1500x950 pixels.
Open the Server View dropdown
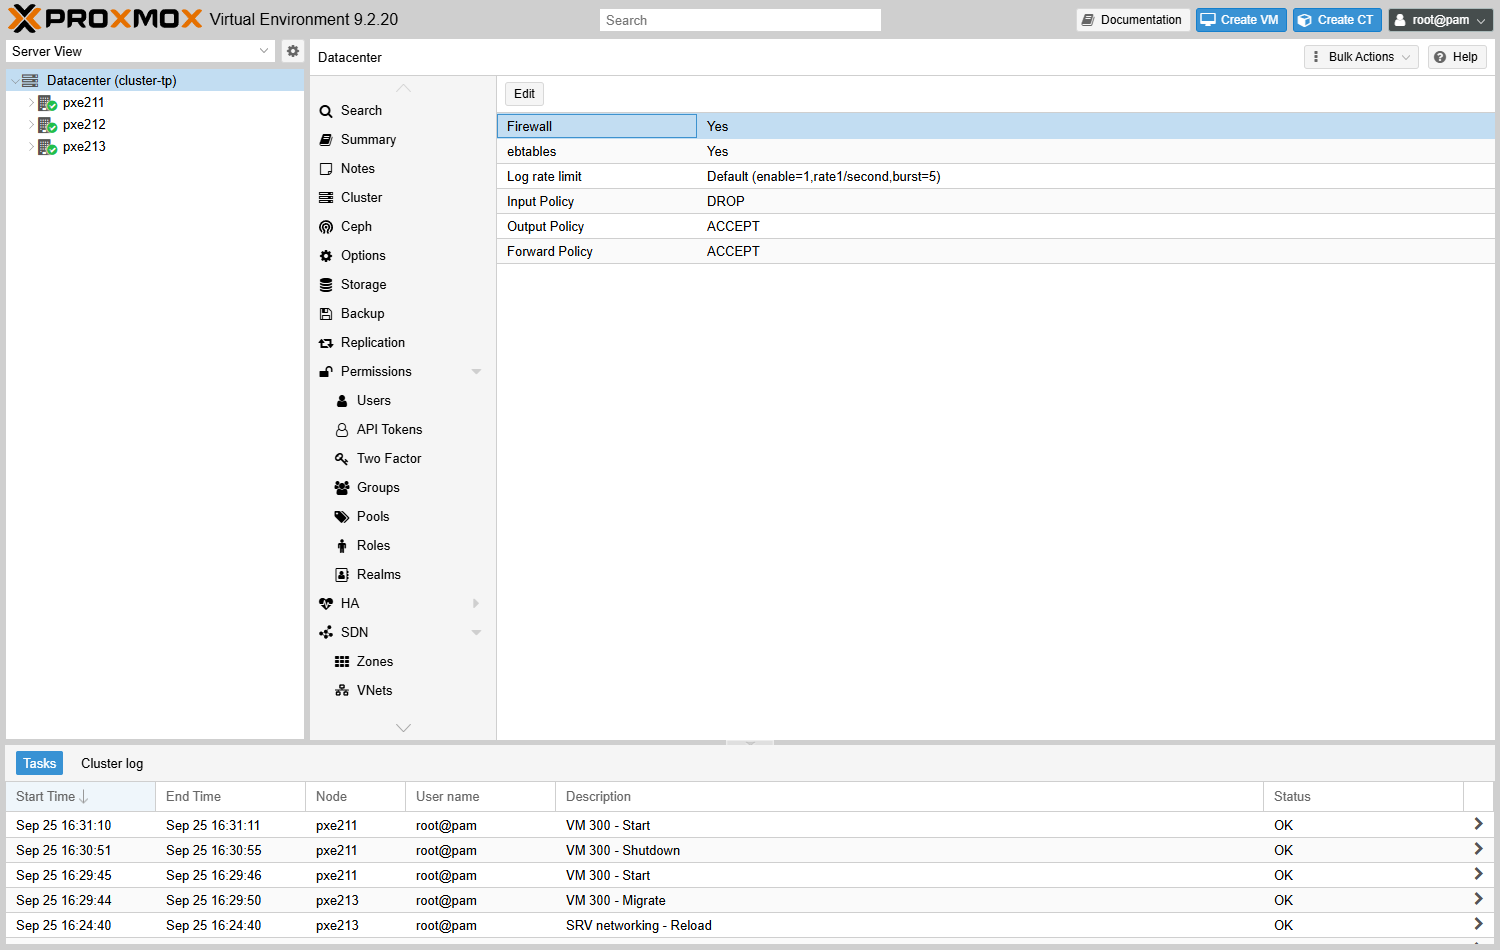click(x=140, y=51)
